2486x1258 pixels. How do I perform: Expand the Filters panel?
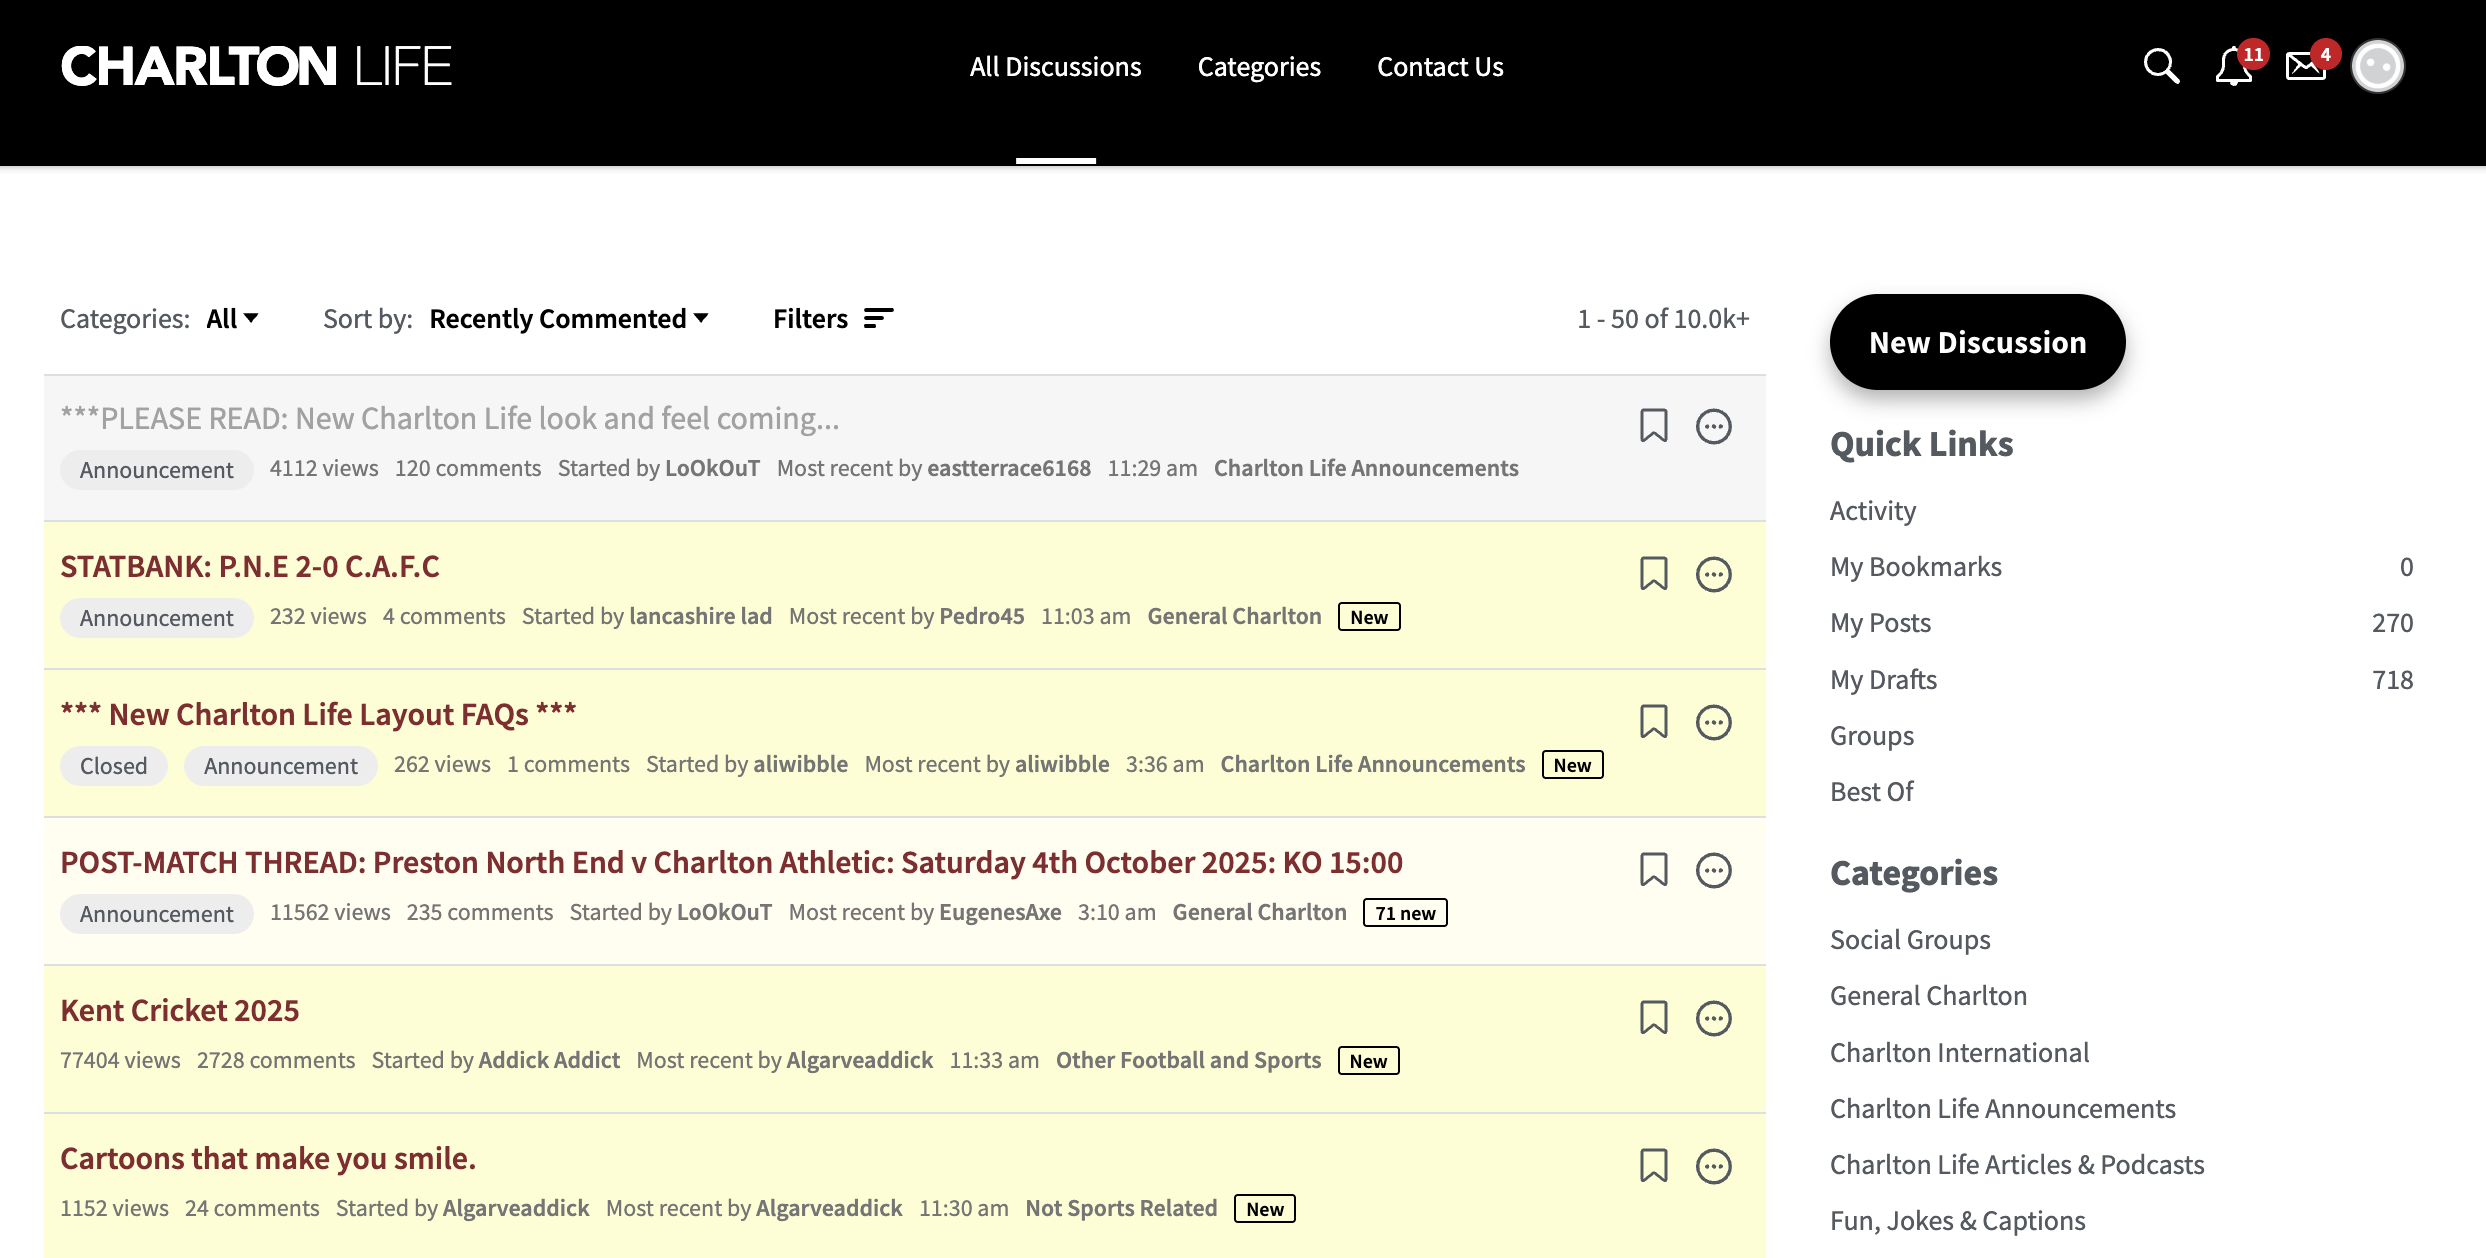(x=832, y=319)
